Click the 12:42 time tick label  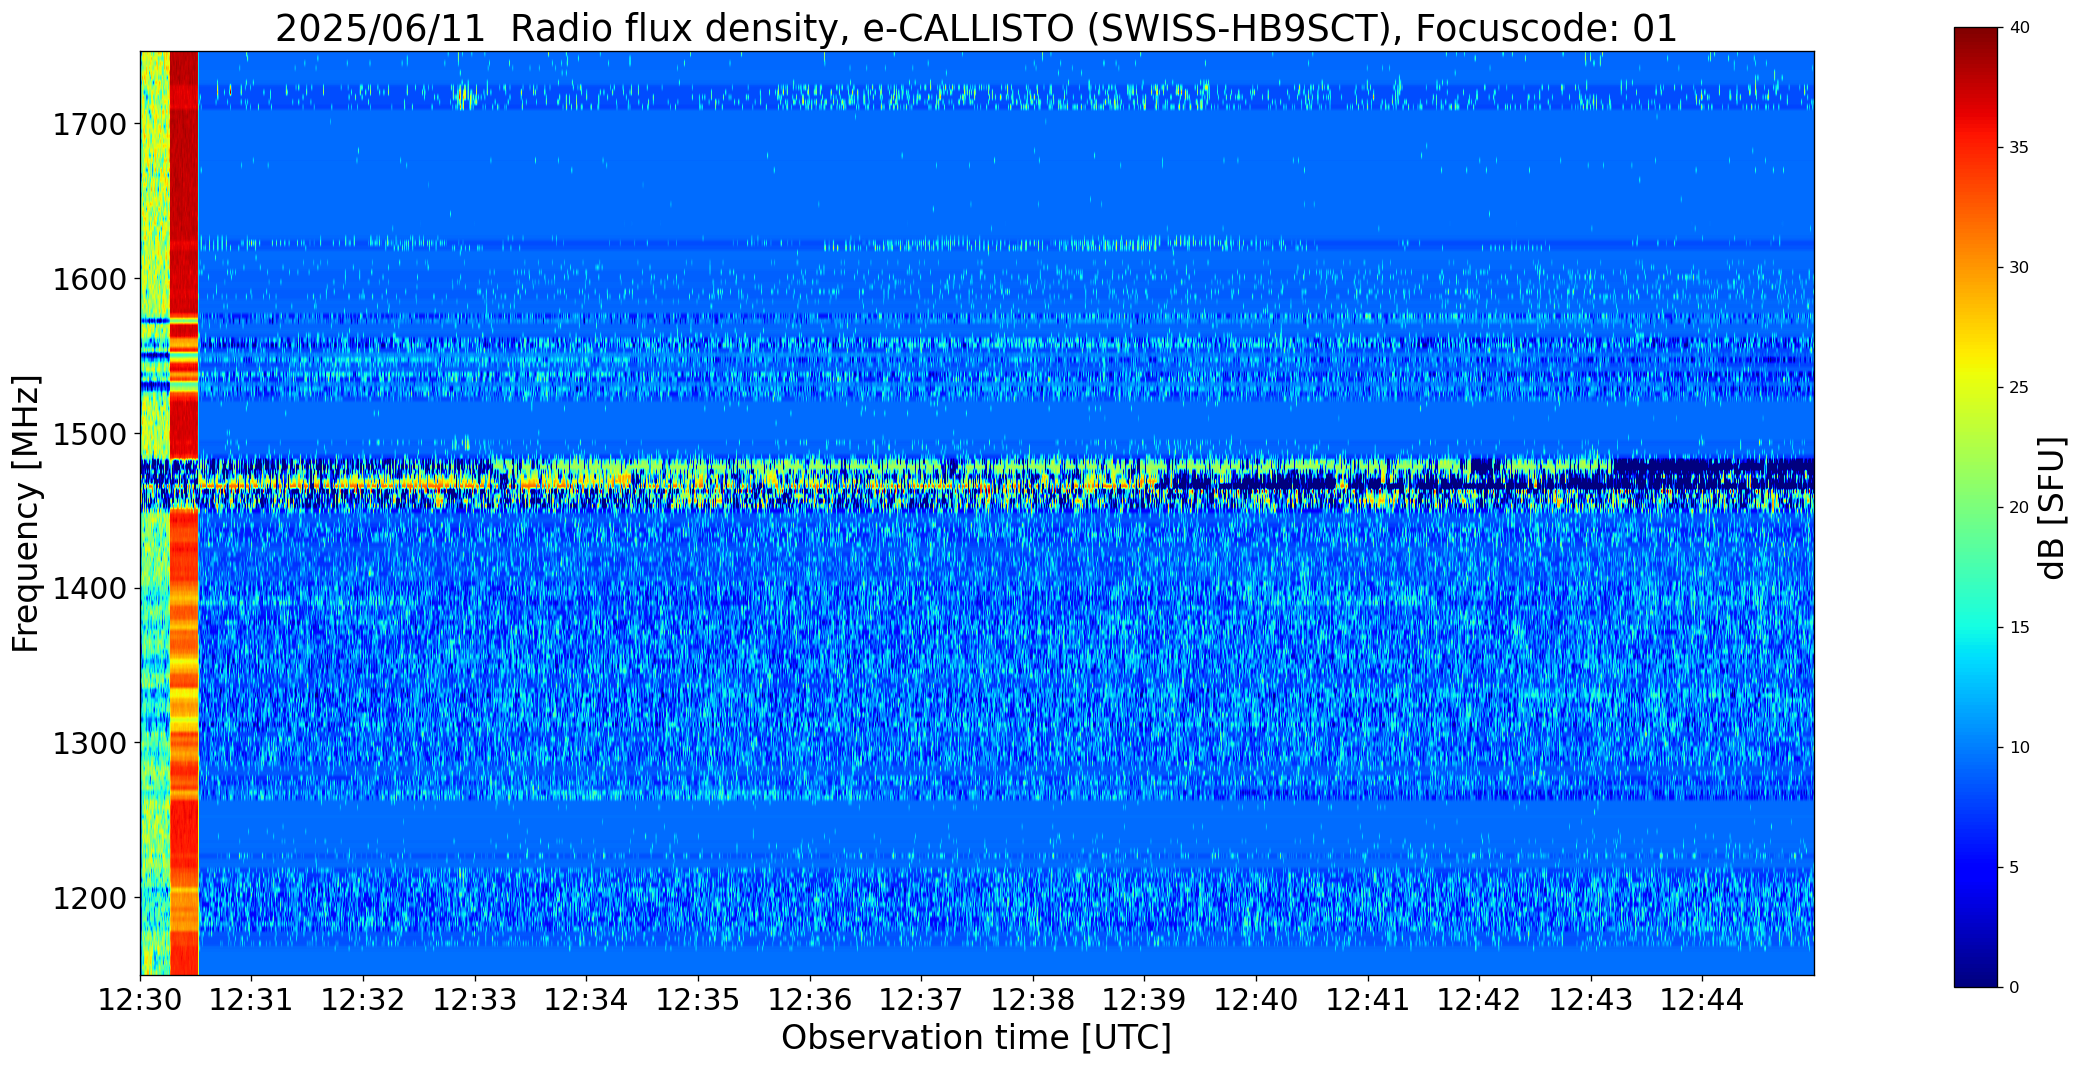pyautogui.click(x=1479, y=1000)
